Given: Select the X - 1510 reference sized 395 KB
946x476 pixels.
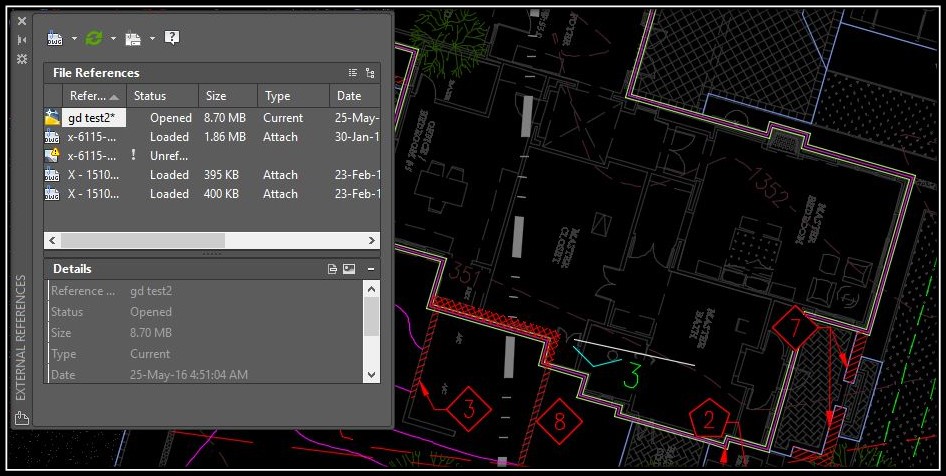Looking at the screenshot, I should (212, 175).
